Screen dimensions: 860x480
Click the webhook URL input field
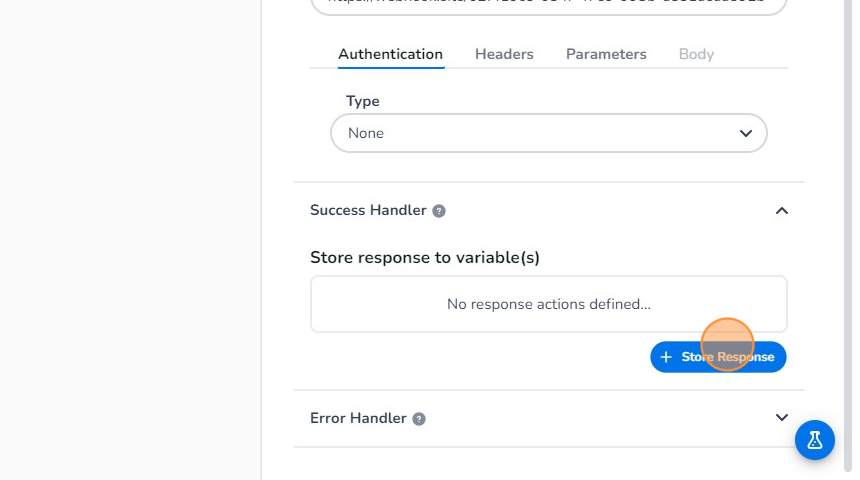click(548, 5)
